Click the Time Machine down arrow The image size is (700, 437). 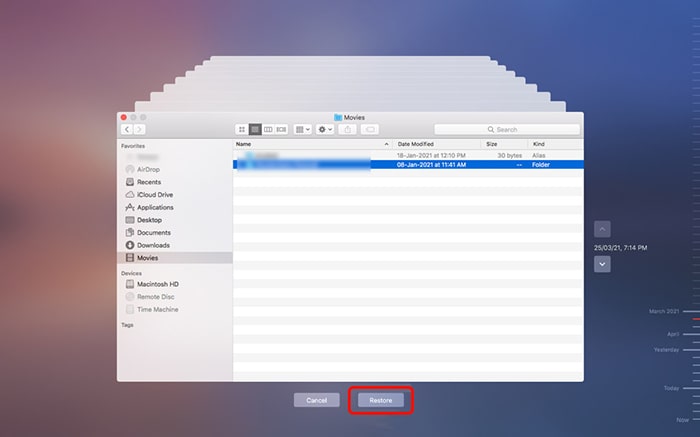point(602,264)
